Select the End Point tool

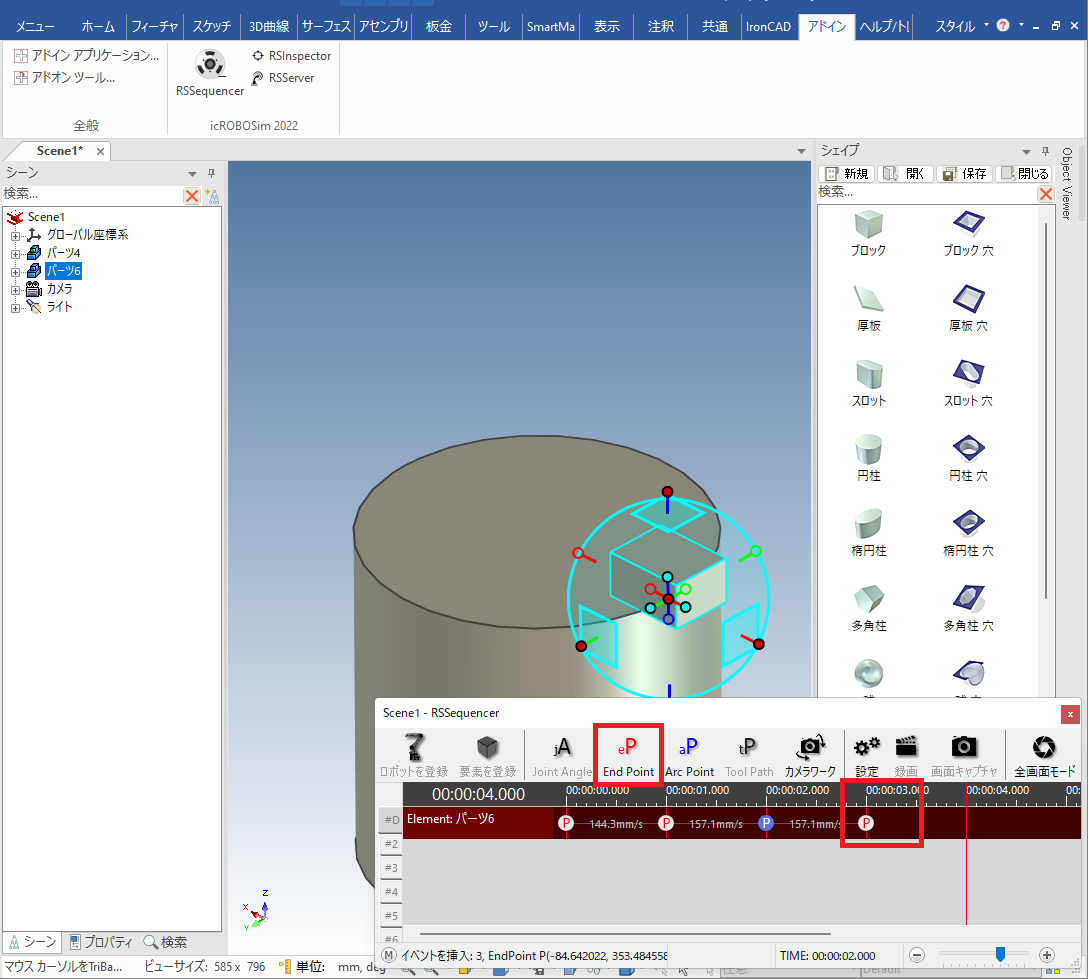pyautogui.click(x=628, y=756)
